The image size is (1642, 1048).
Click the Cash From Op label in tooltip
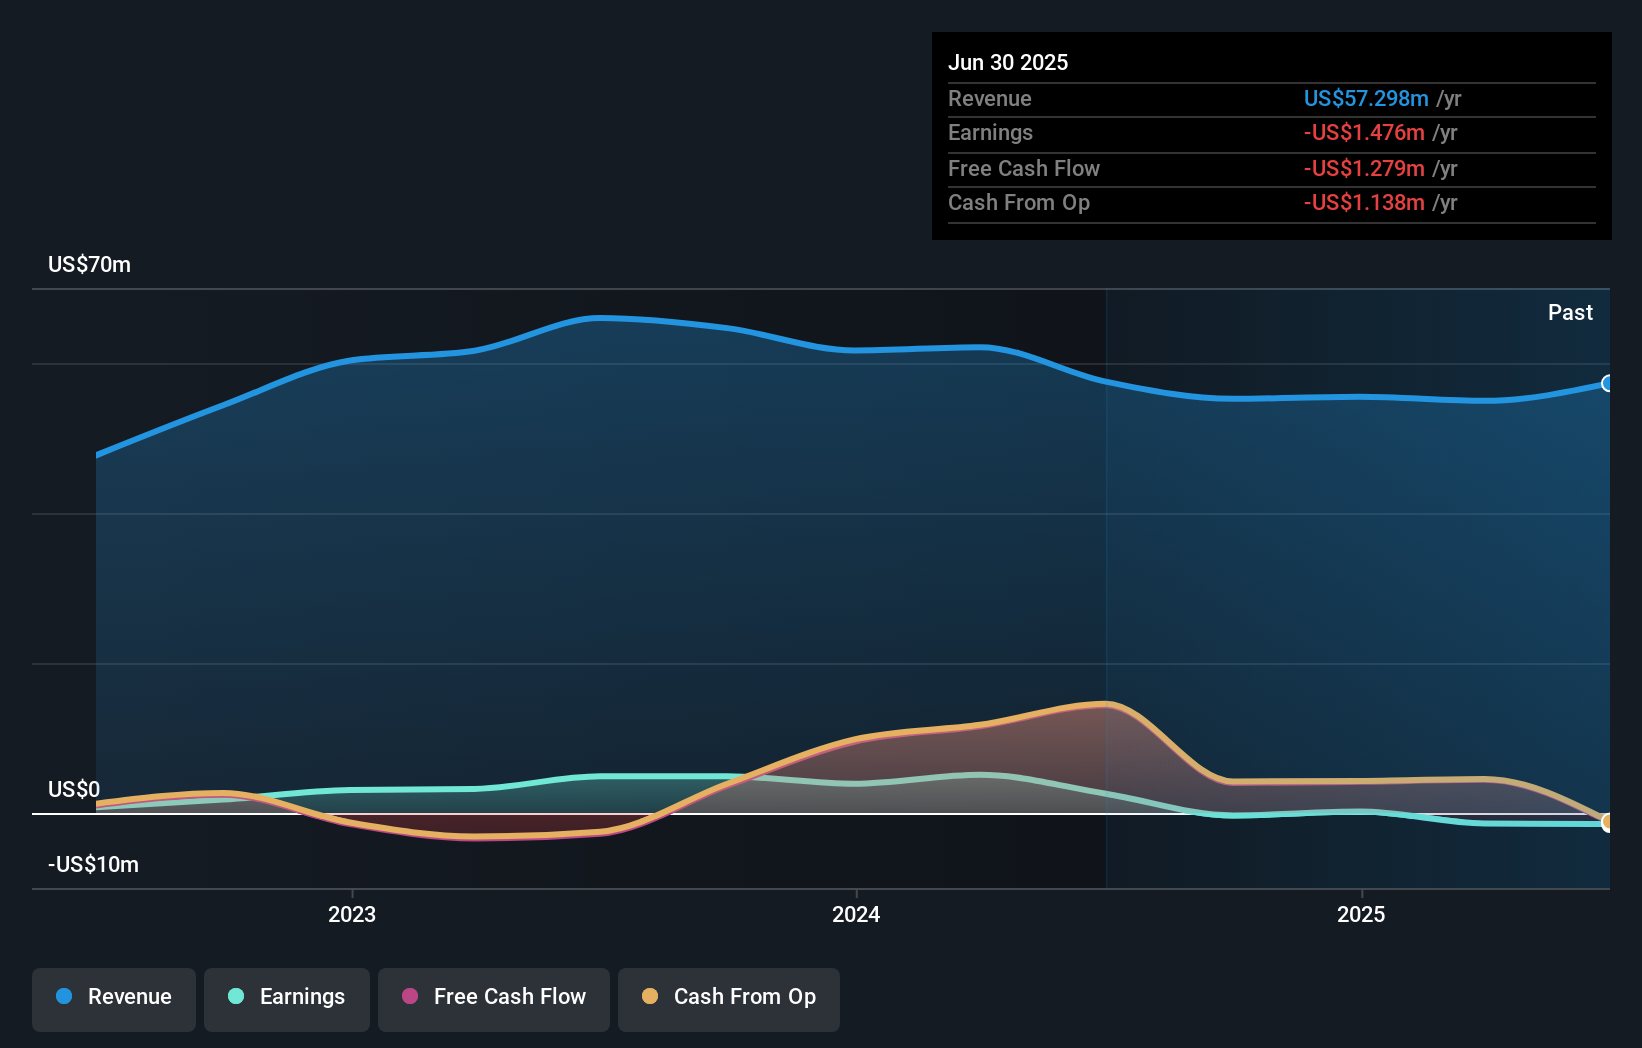tap(1019, 203)
